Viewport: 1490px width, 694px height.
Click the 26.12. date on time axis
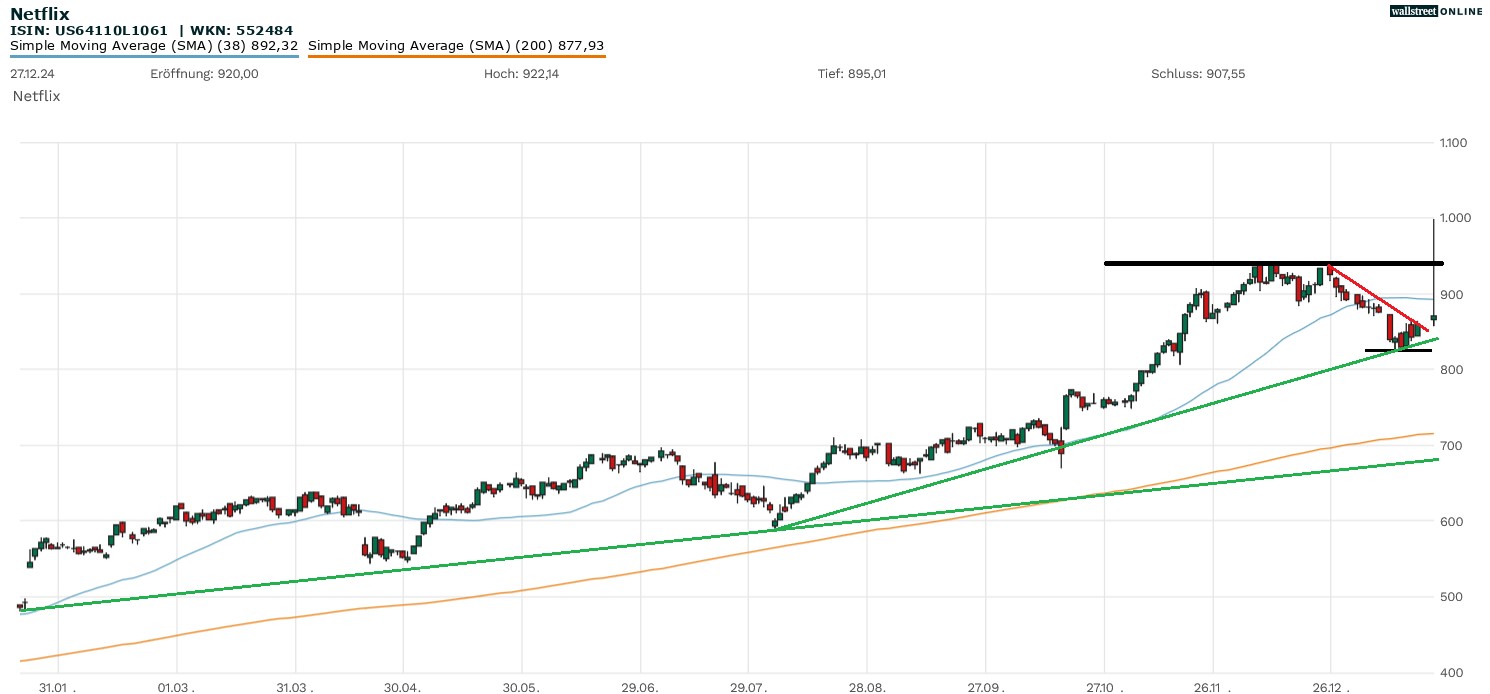coord(1329,688)
